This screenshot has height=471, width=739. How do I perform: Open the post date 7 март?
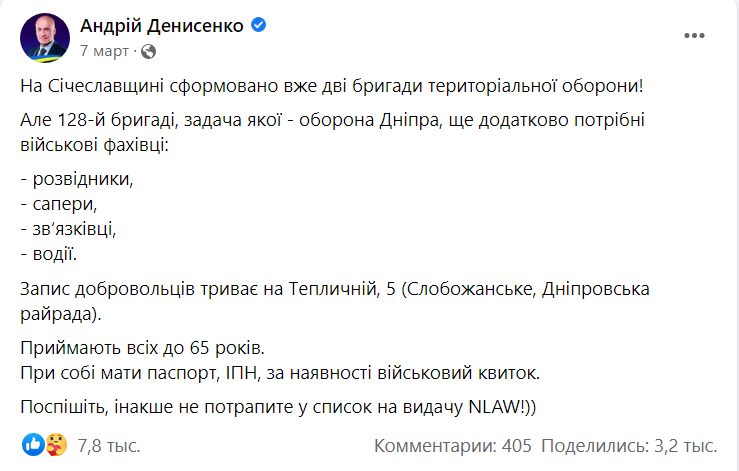tap(104, 51)
